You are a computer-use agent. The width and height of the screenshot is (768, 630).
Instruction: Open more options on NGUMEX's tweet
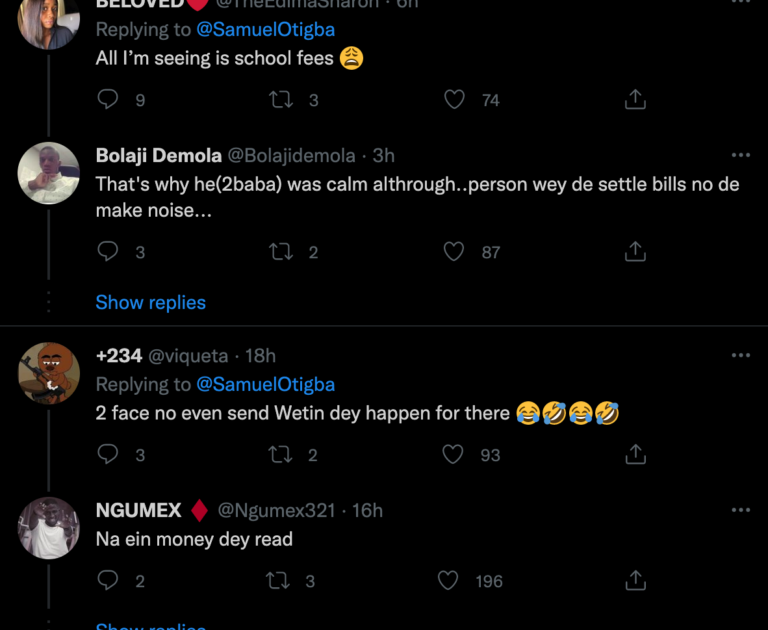click(x=740, y=510)
